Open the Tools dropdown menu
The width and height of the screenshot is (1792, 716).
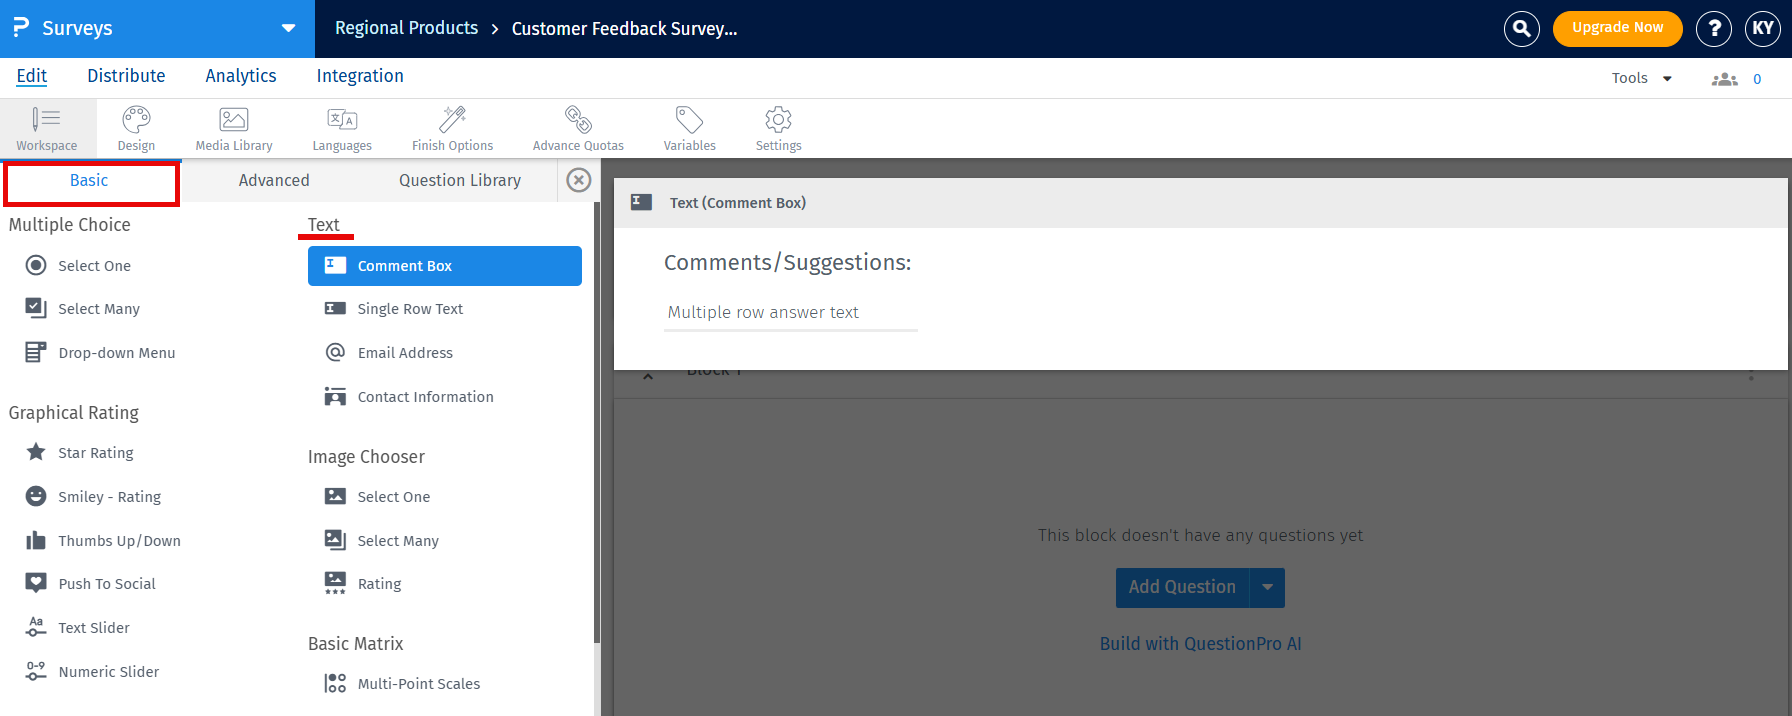[1642, 78]
